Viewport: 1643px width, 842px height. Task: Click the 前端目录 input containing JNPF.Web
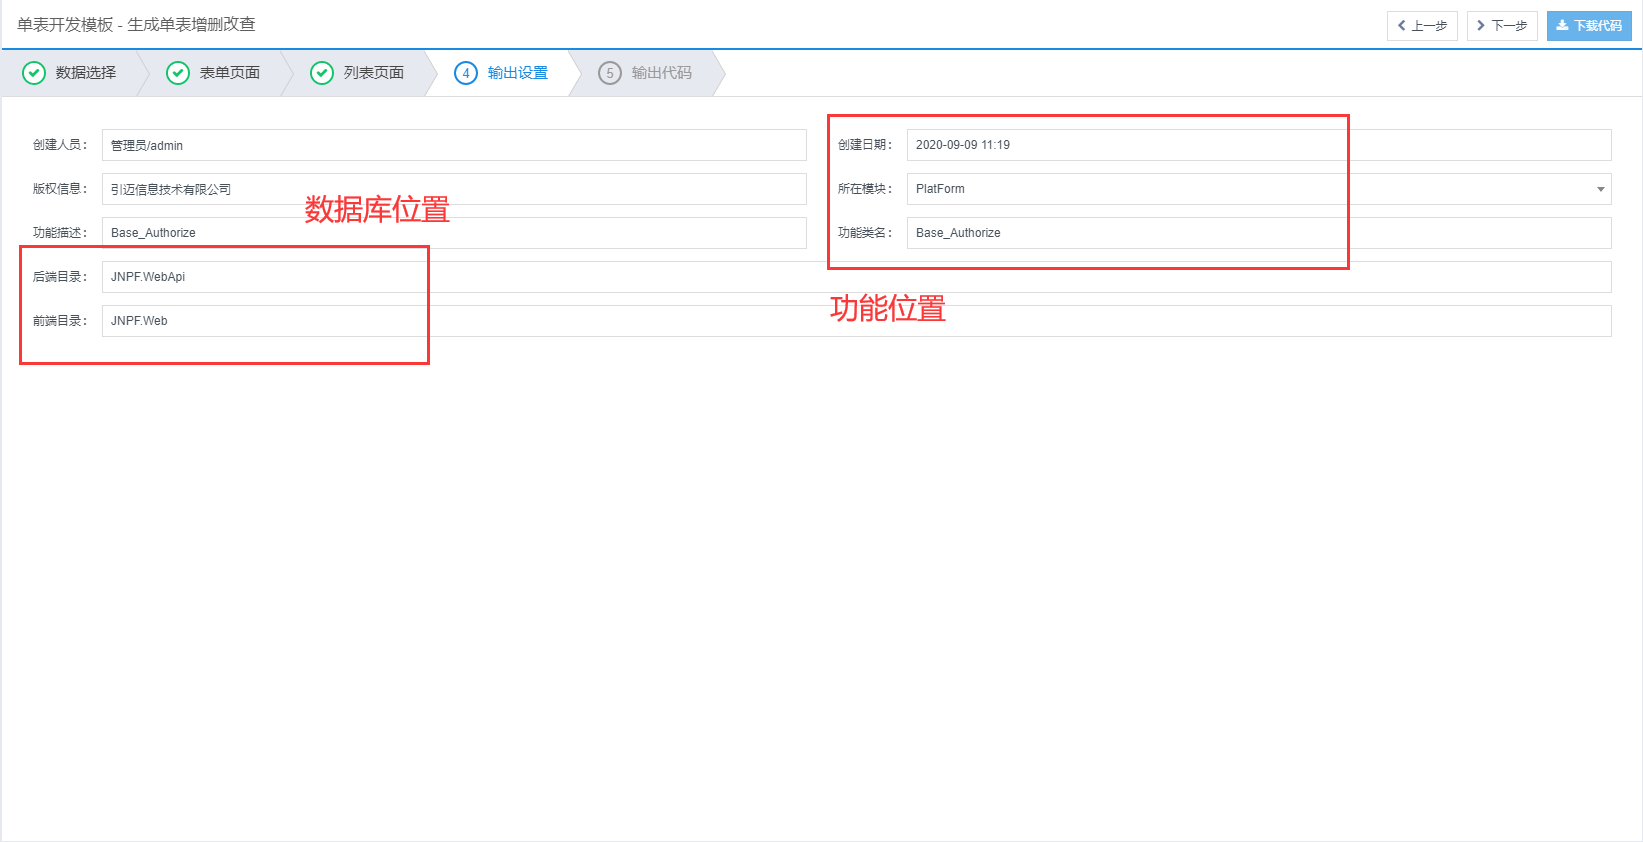pyautogui.click(x=856, y=321)
